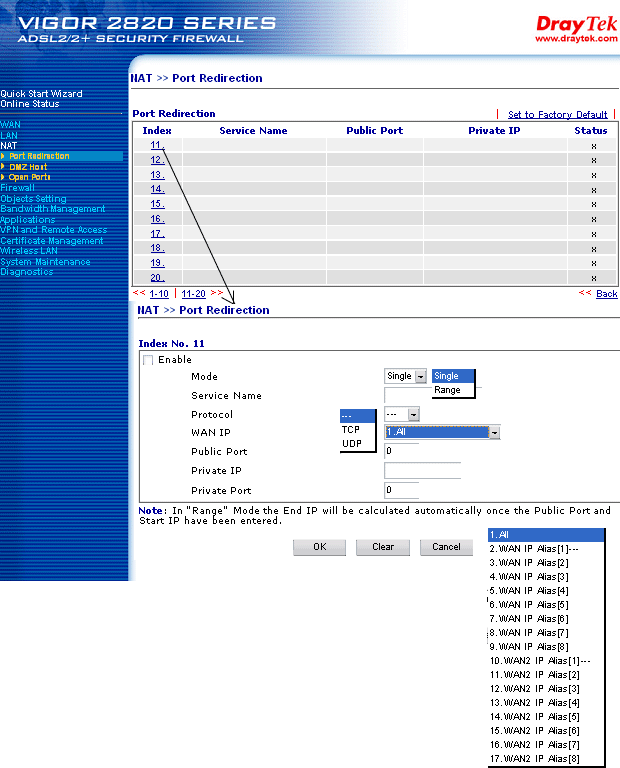Open Firewall menu in sidebar

[17, 188]
